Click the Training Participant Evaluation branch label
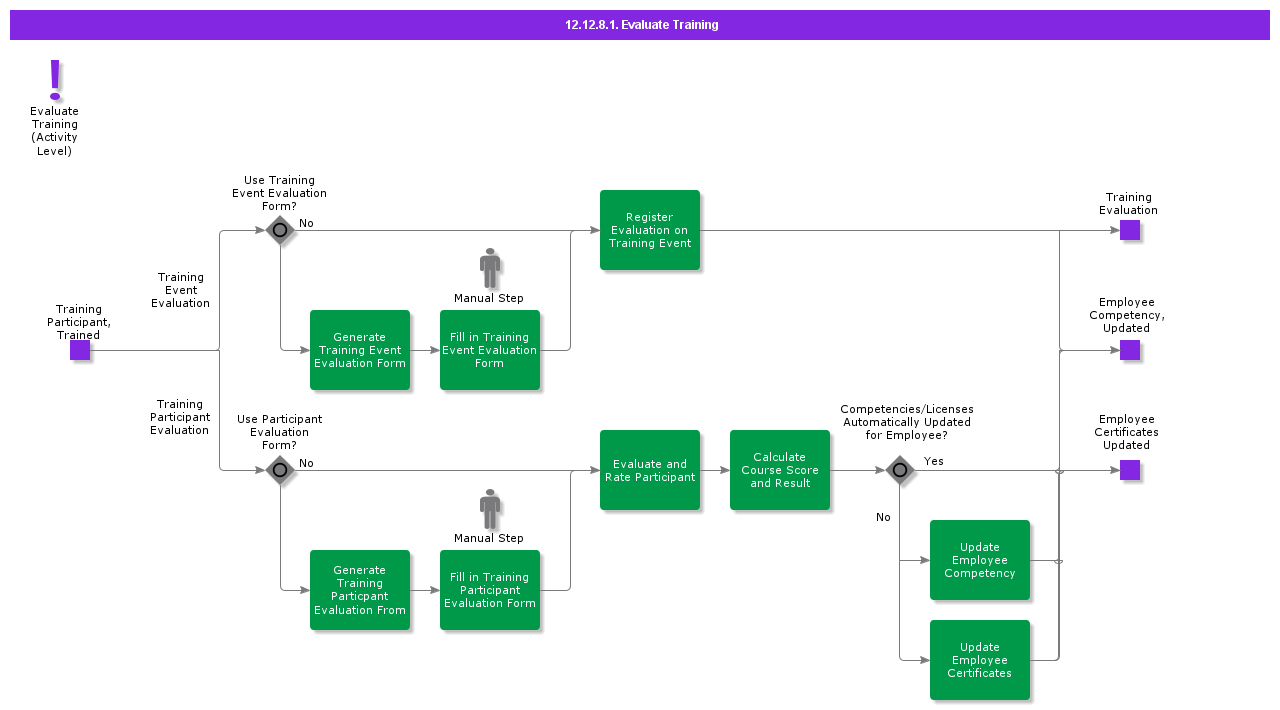1280x710 pixels. [x=180, y=417]
